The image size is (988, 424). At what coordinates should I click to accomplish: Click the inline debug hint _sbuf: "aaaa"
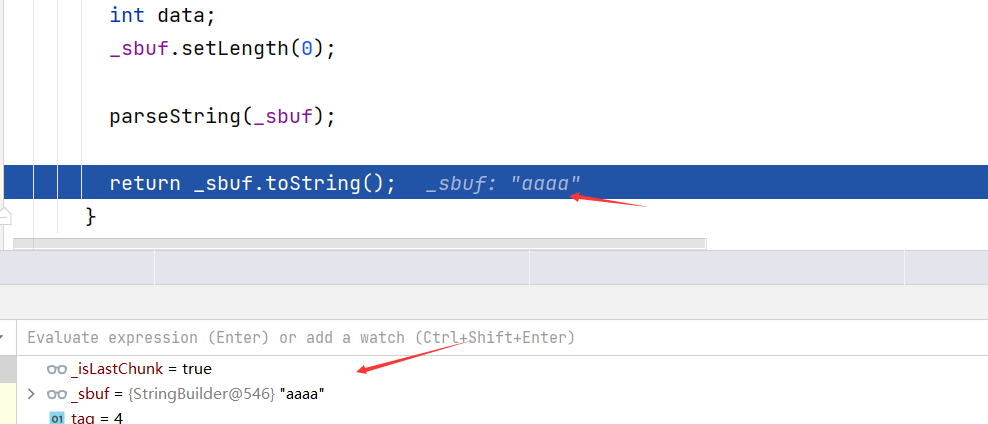tap(503, 183)
